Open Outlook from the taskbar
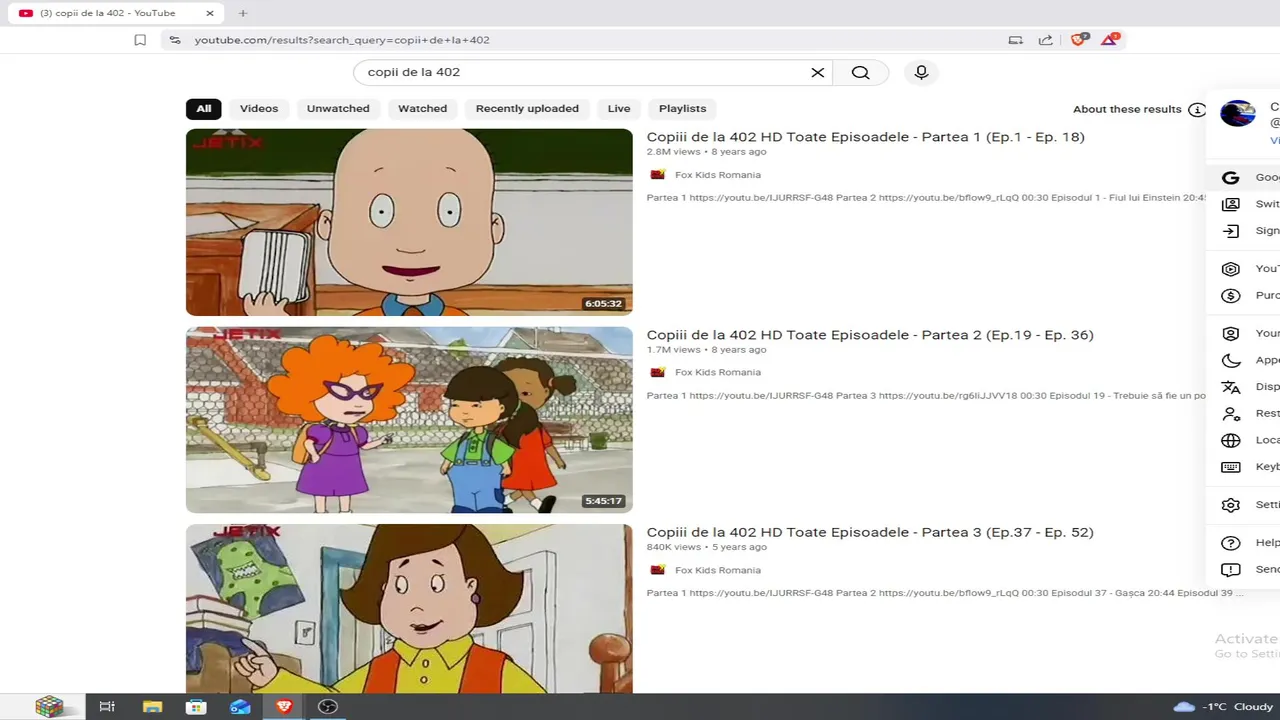Viewport: 1280px width, 720px height. tap(240, 707)
